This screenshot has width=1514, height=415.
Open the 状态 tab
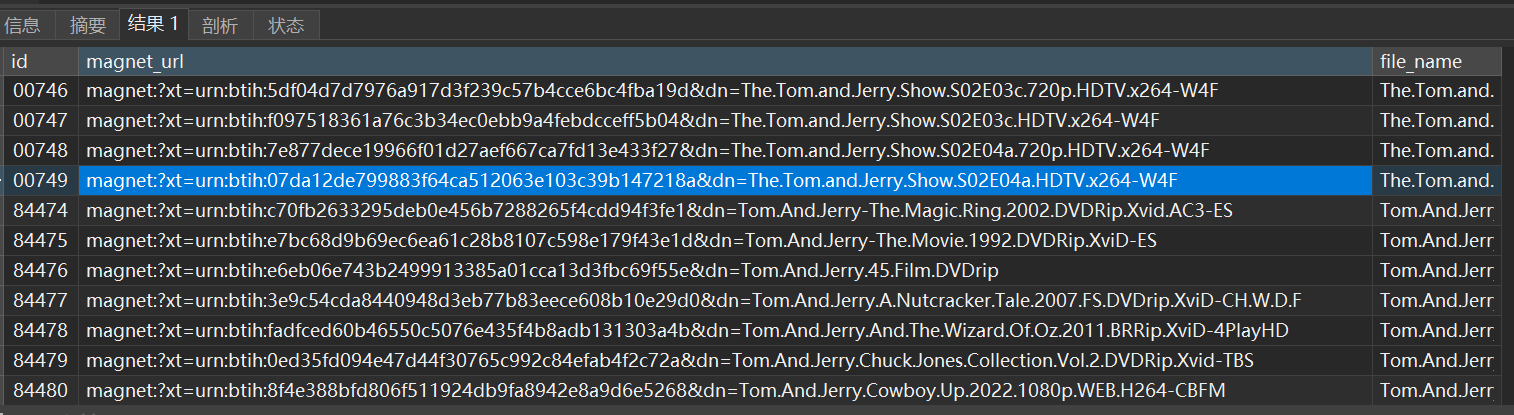[286, 25]
